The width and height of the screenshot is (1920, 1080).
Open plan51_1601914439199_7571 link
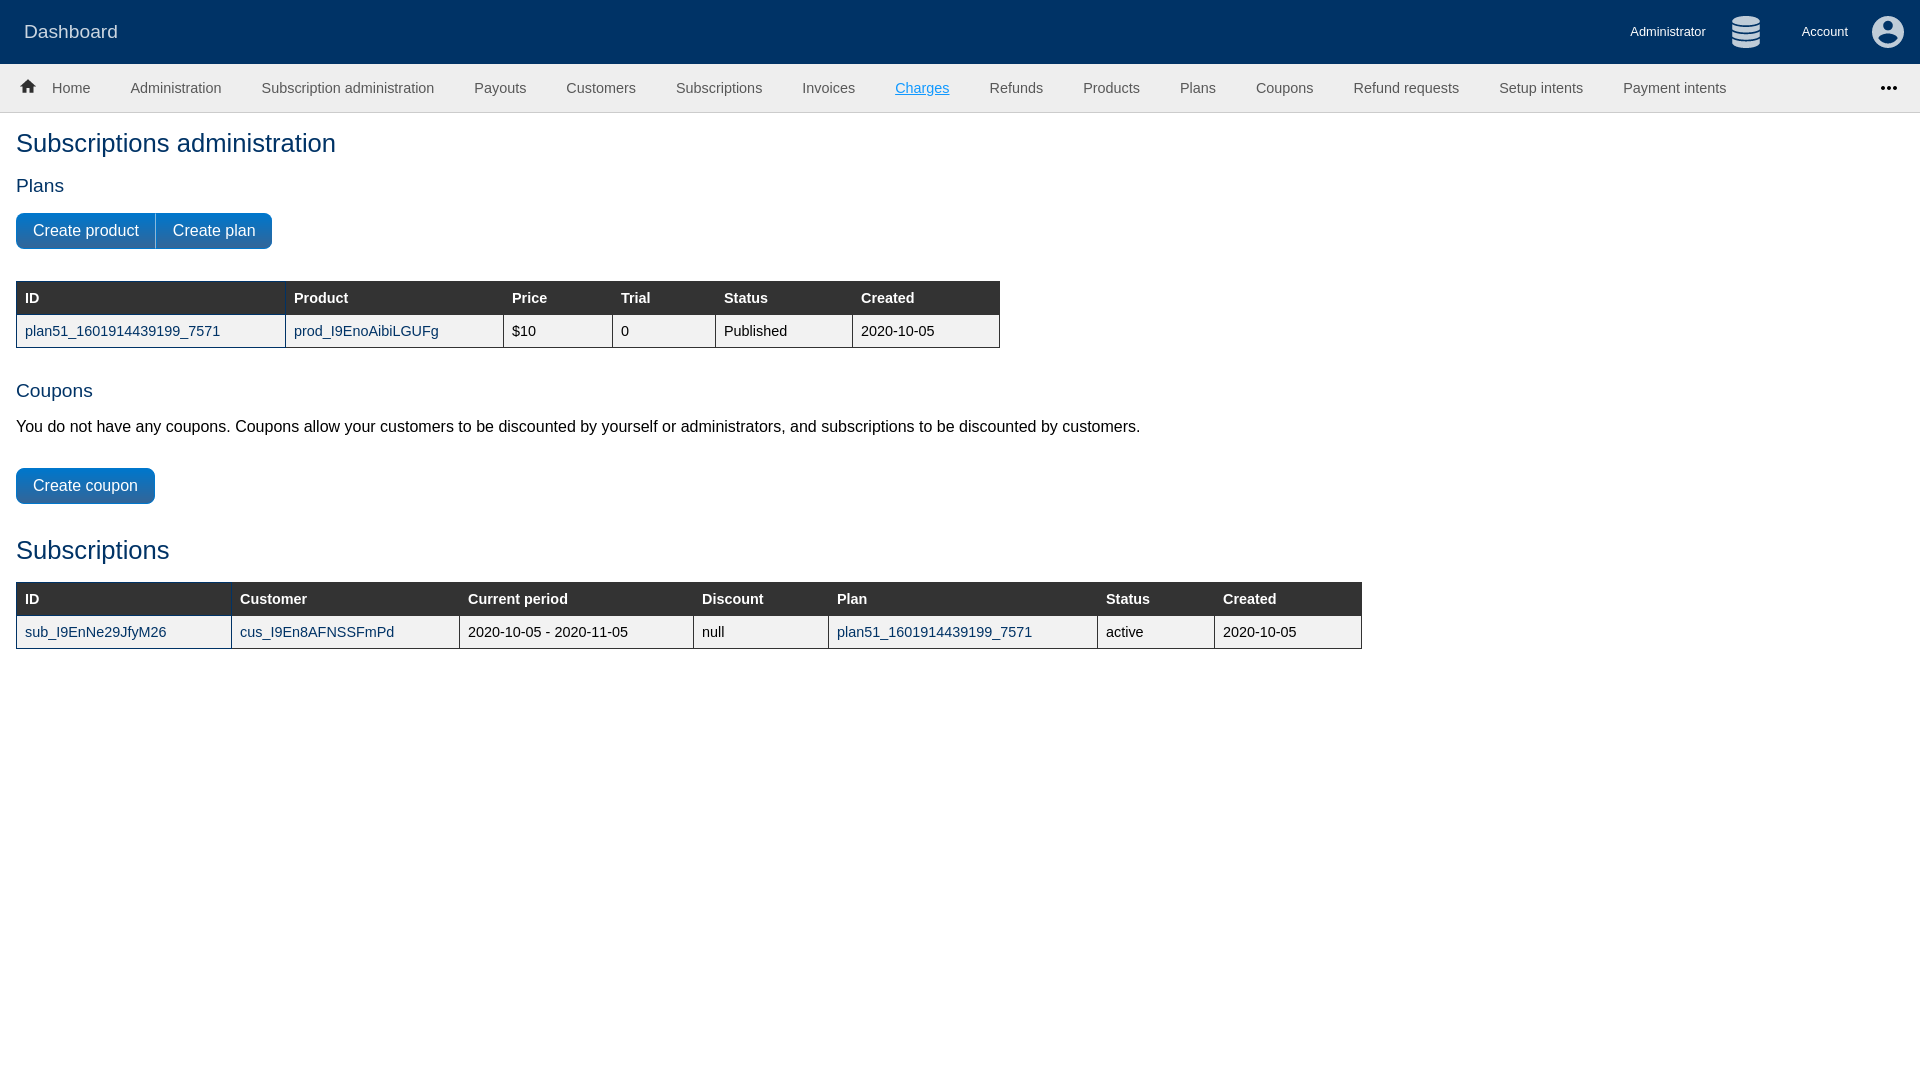[x=123, y=331]
